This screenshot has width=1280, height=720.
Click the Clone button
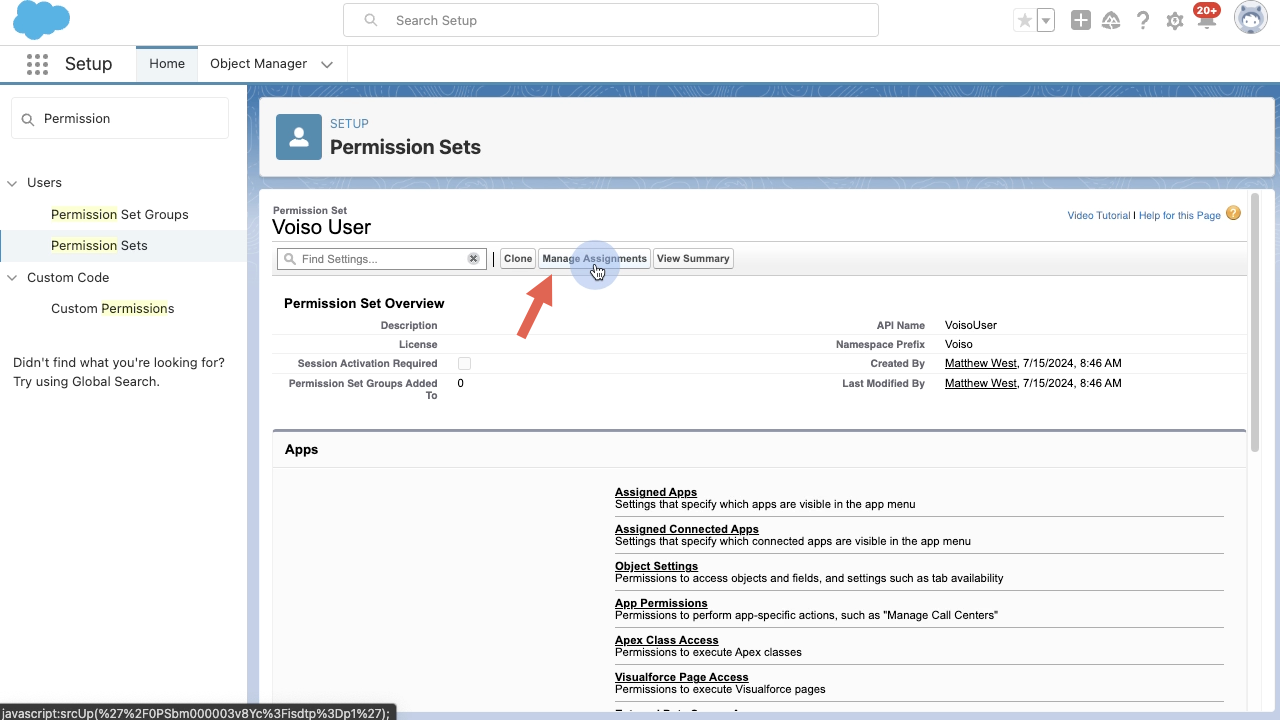pos(518,259)
